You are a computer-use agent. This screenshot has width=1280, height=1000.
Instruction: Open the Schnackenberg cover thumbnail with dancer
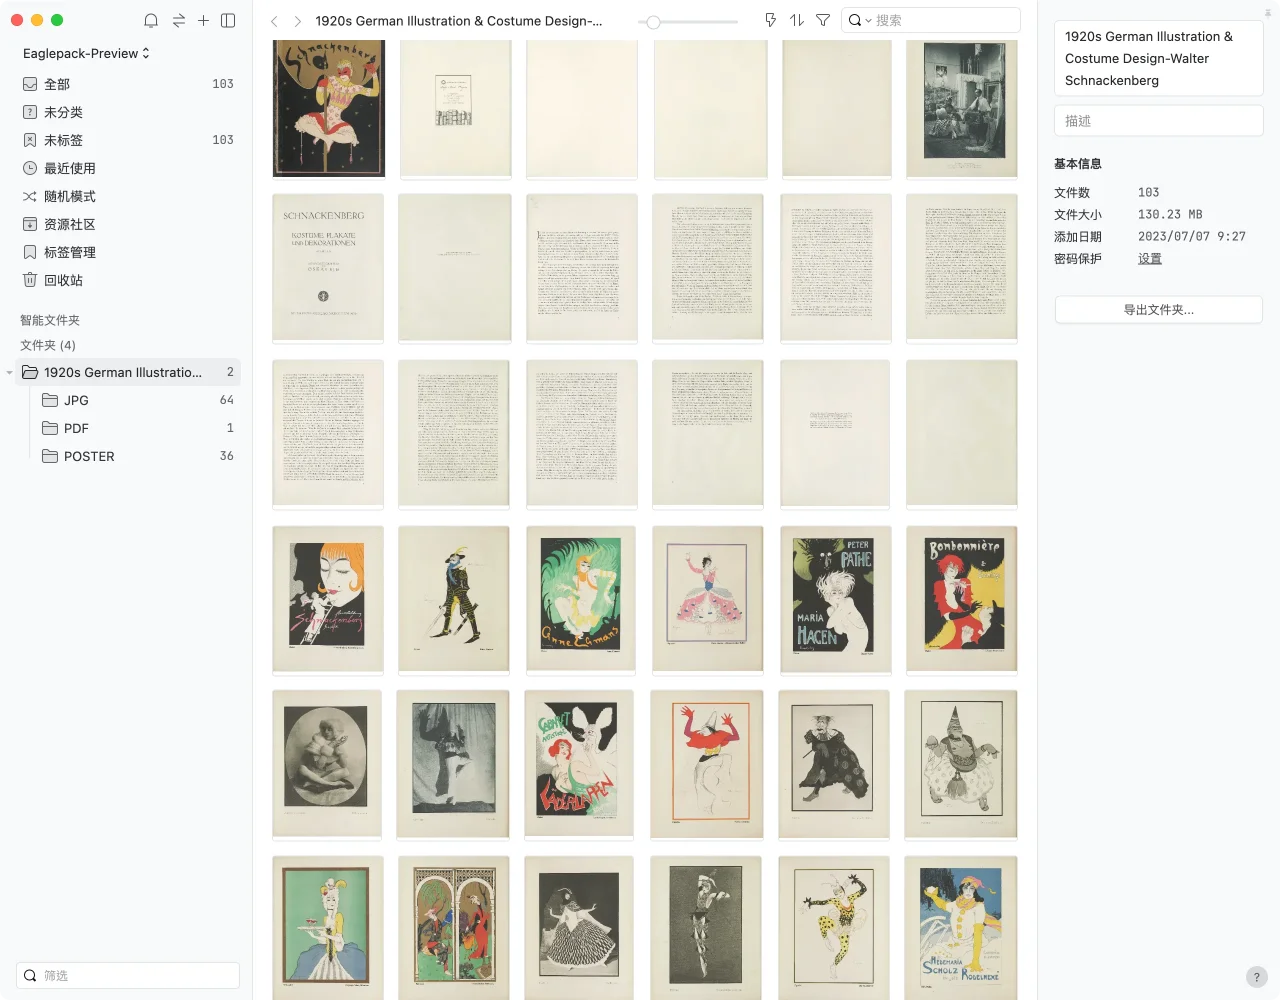pos(329,108)
